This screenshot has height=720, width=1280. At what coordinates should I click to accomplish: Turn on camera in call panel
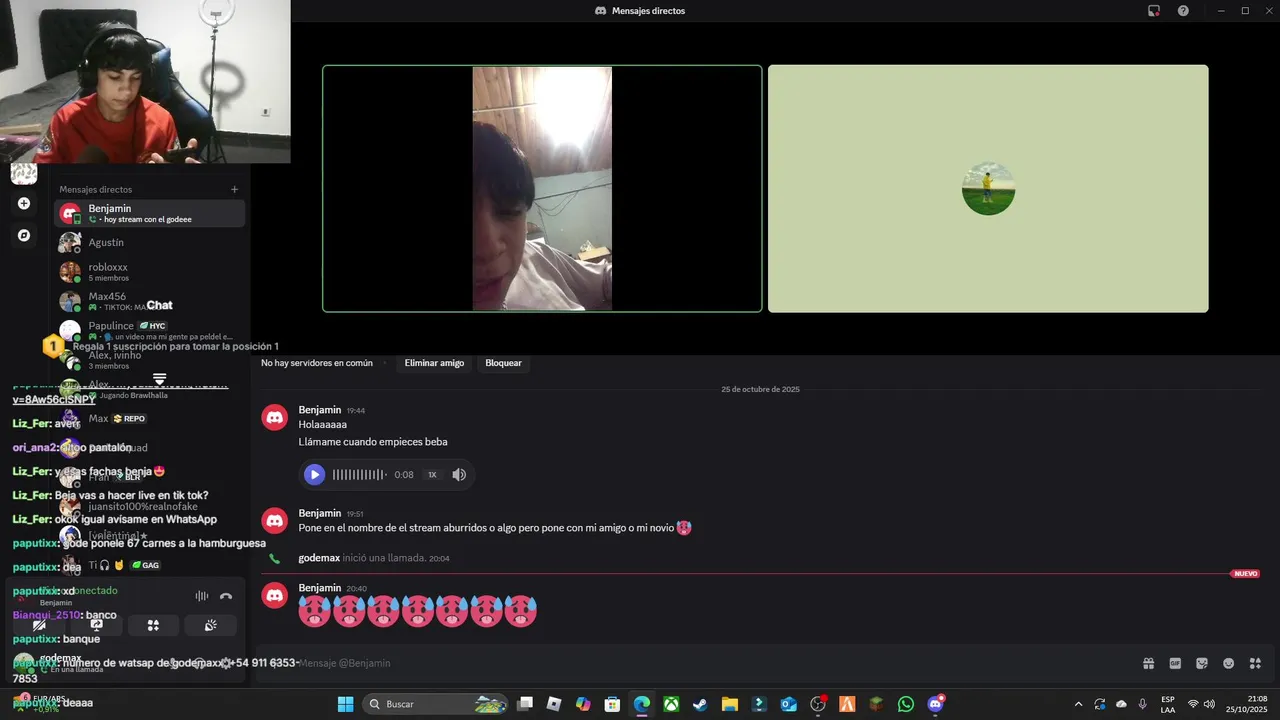coord(40,625)
